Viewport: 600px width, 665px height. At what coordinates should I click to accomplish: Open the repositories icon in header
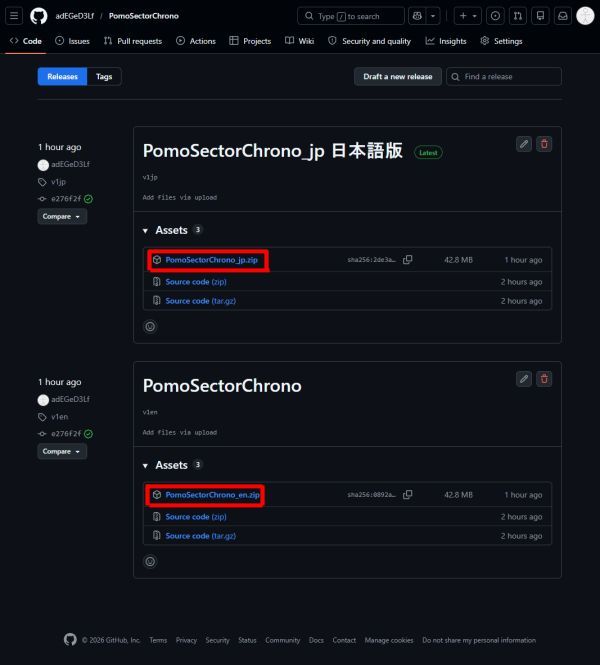pyautogui.click(x=540, y=16)
